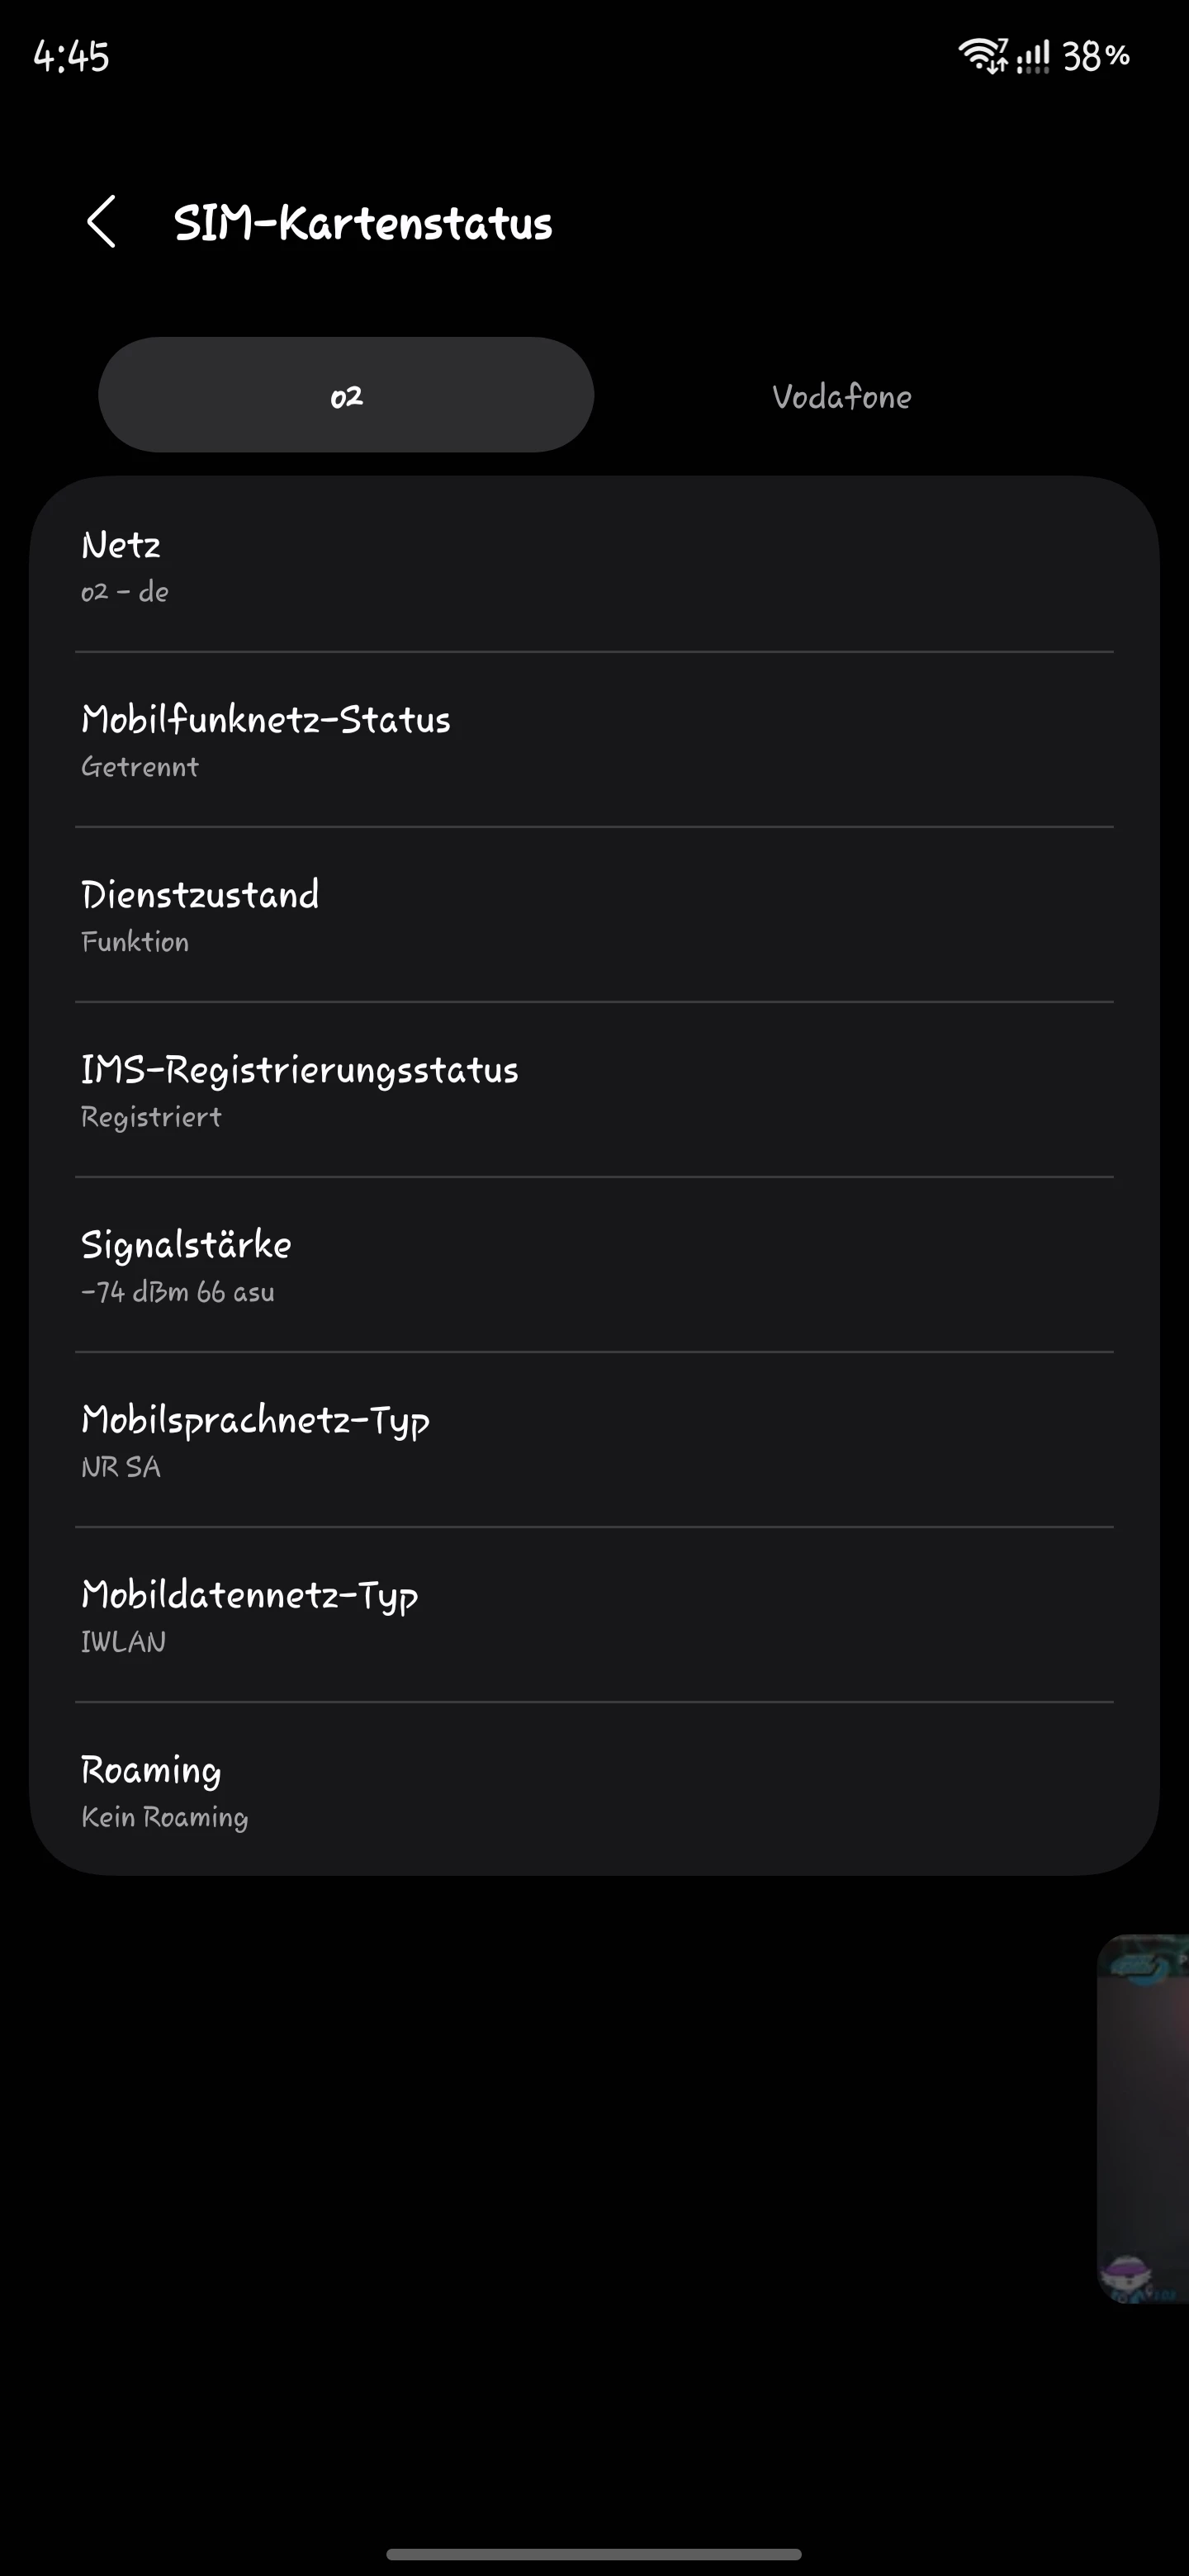Open the Mobilfunknetz-Status entry
Image resolution: width=1189 pixels, height=2576 pixels.
point(594,740)
